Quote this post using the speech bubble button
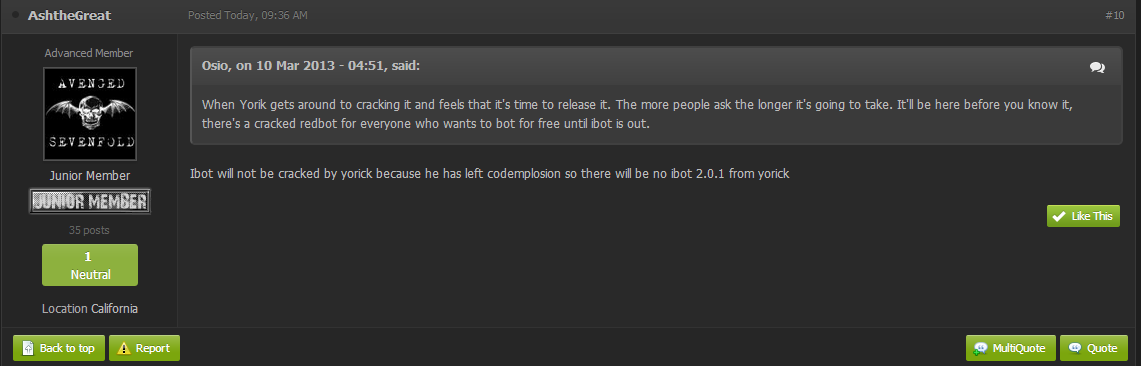 [1094, 348]
